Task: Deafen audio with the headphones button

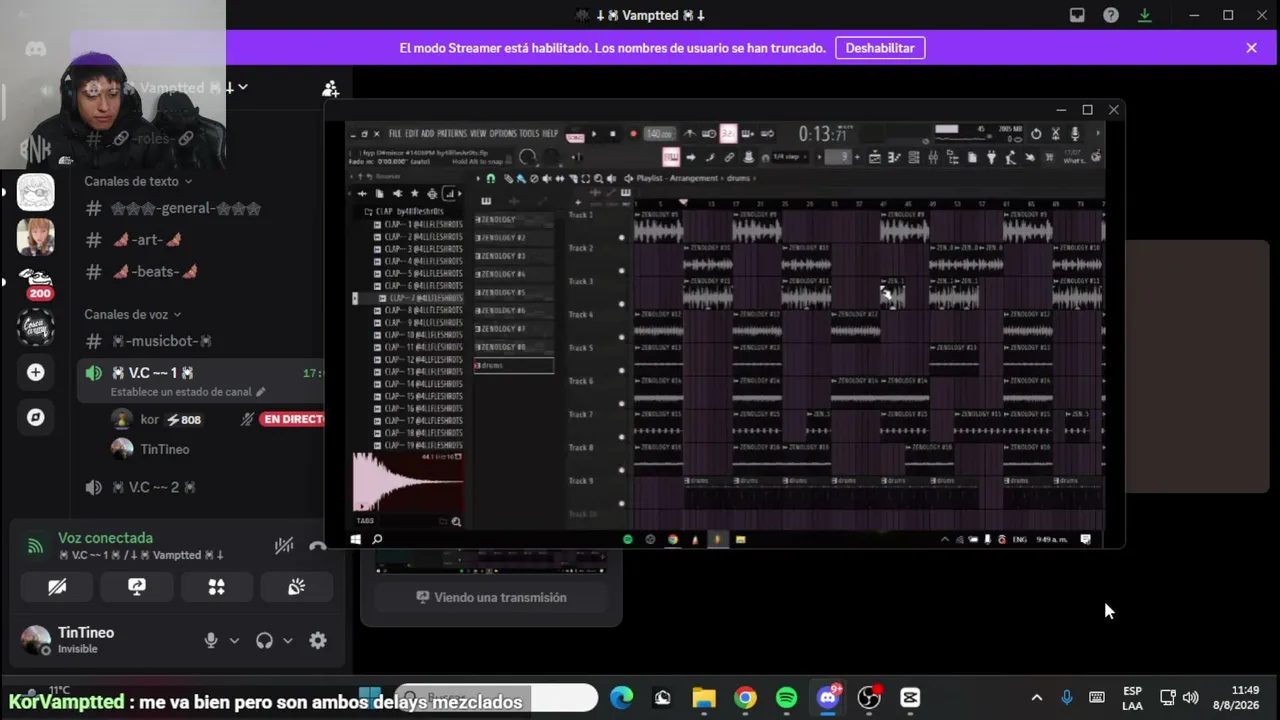Action: tap(264, 641)
